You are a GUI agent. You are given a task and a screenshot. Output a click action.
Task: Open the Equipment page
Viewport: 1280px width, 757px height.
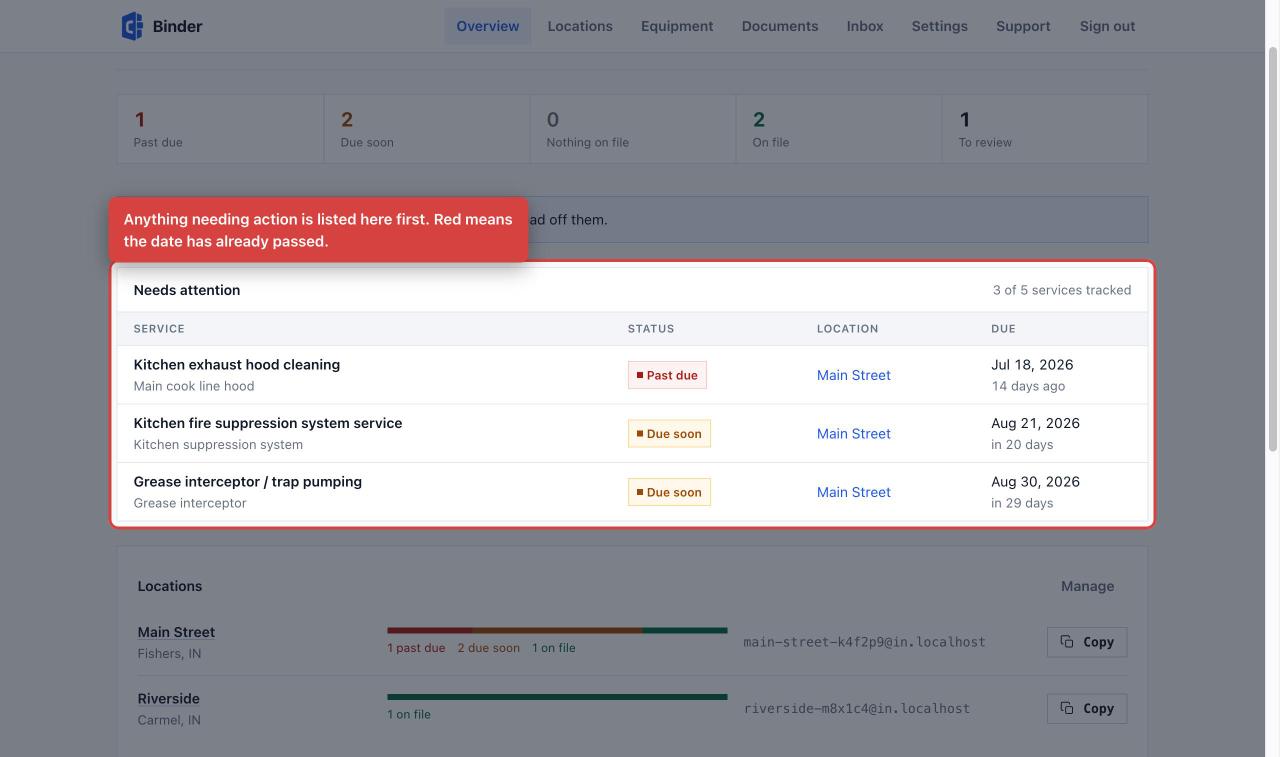click(x=677, y=26)
